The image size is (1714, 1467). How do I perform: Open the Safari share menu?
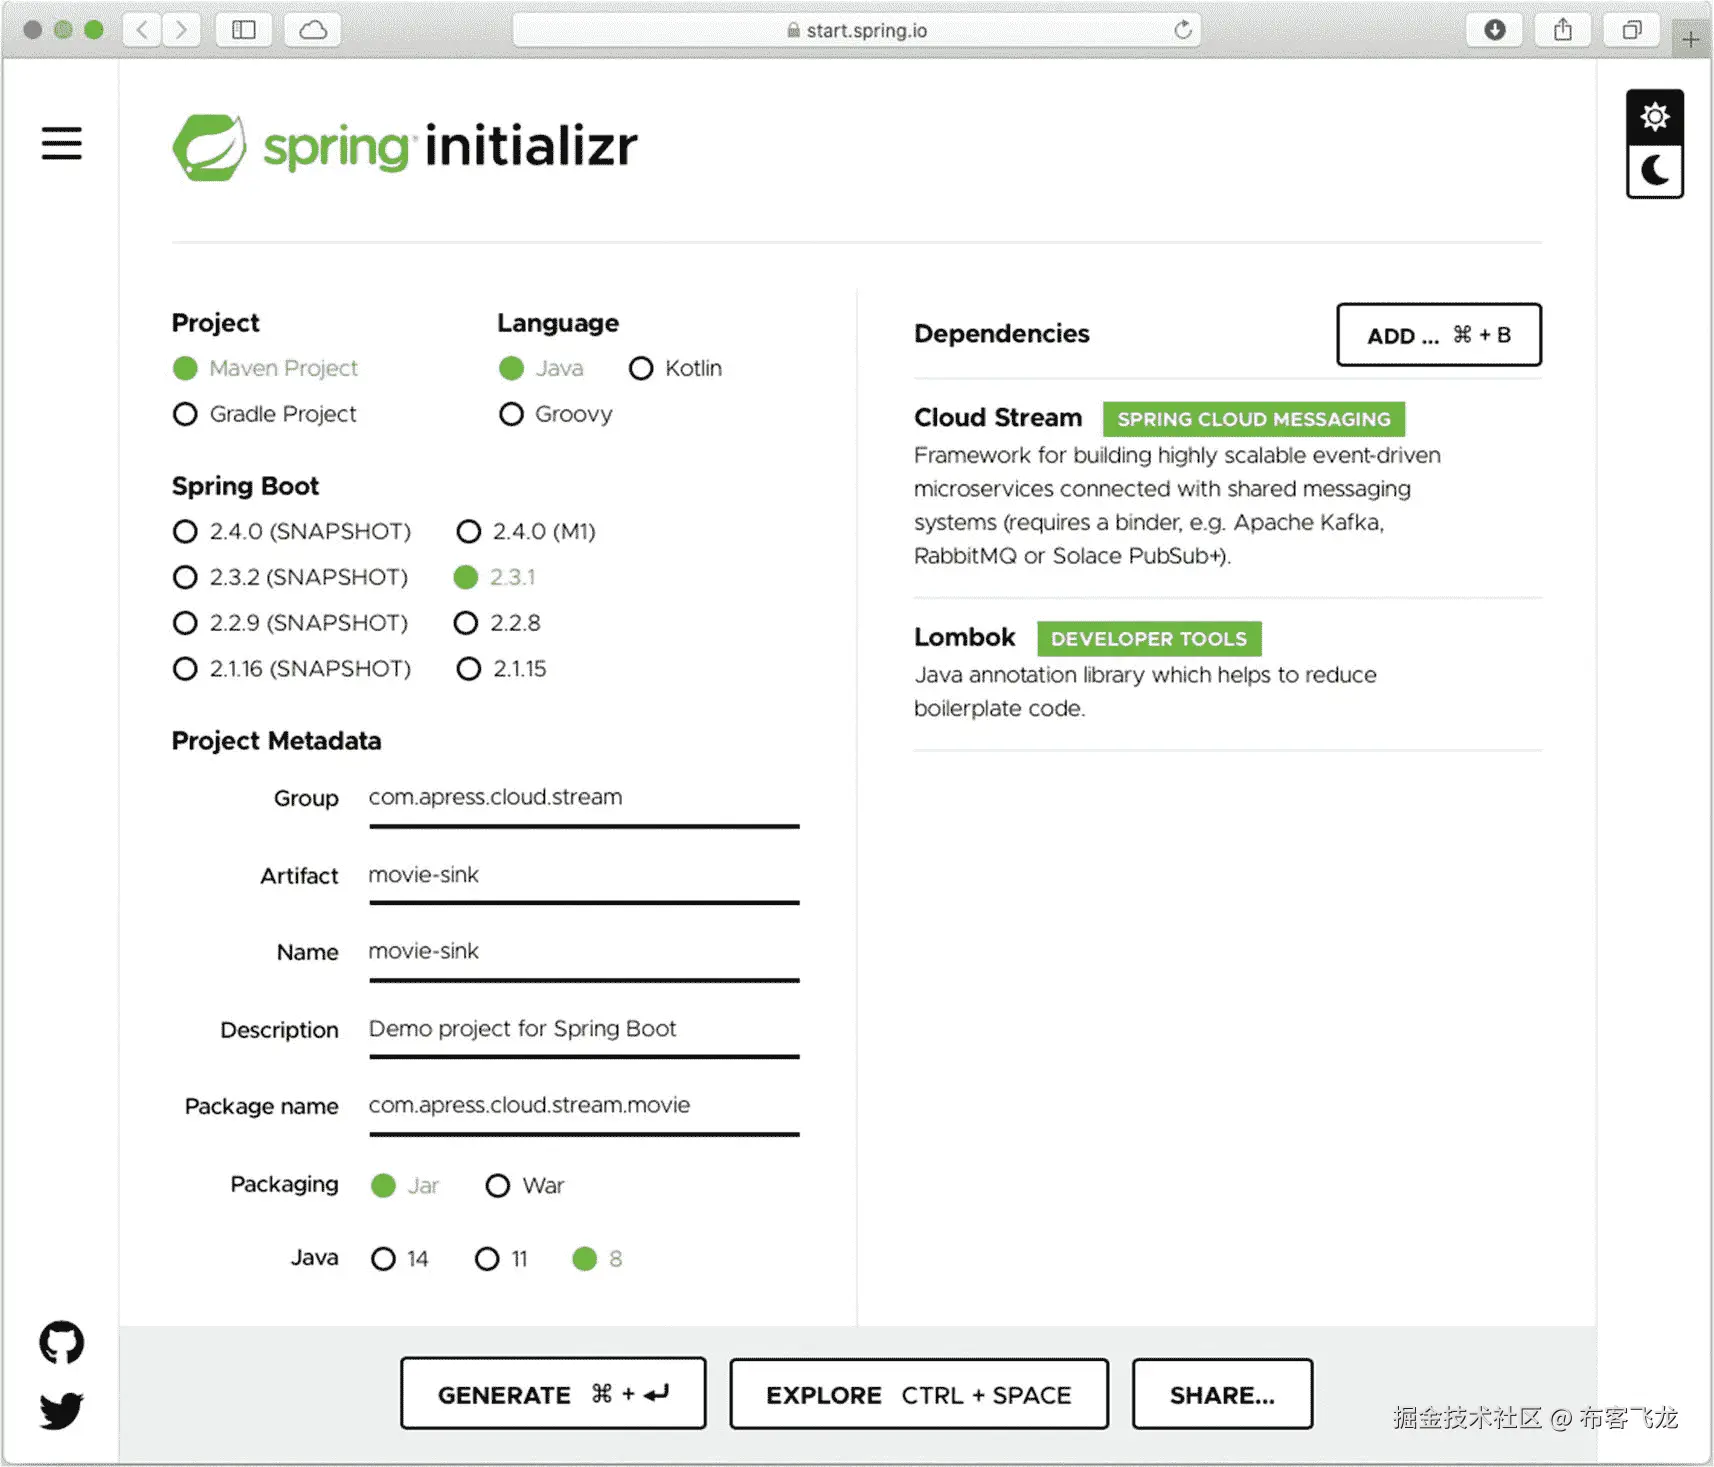1563,30
